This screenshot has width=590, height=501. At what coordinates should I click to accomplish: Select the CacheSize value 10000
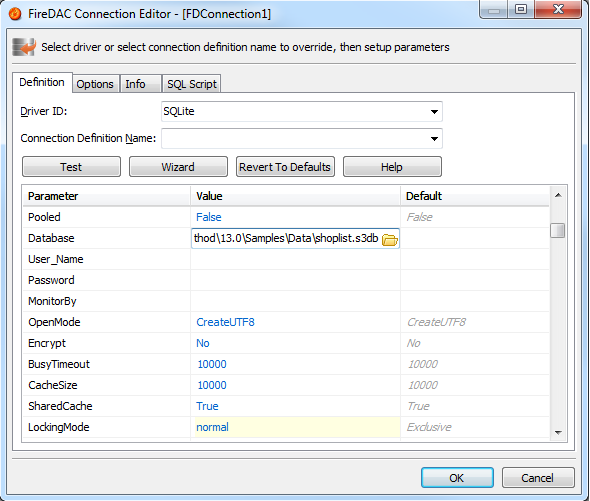[x=212, y=385]
